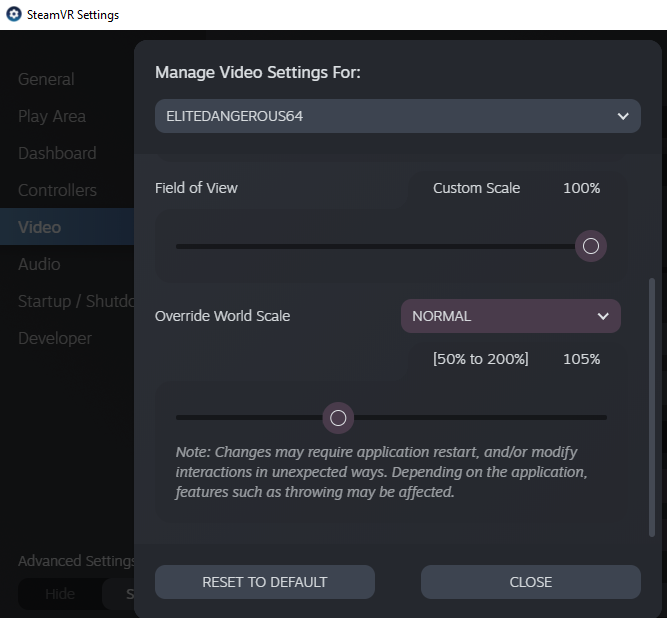Click the CLOSE button

530,582
